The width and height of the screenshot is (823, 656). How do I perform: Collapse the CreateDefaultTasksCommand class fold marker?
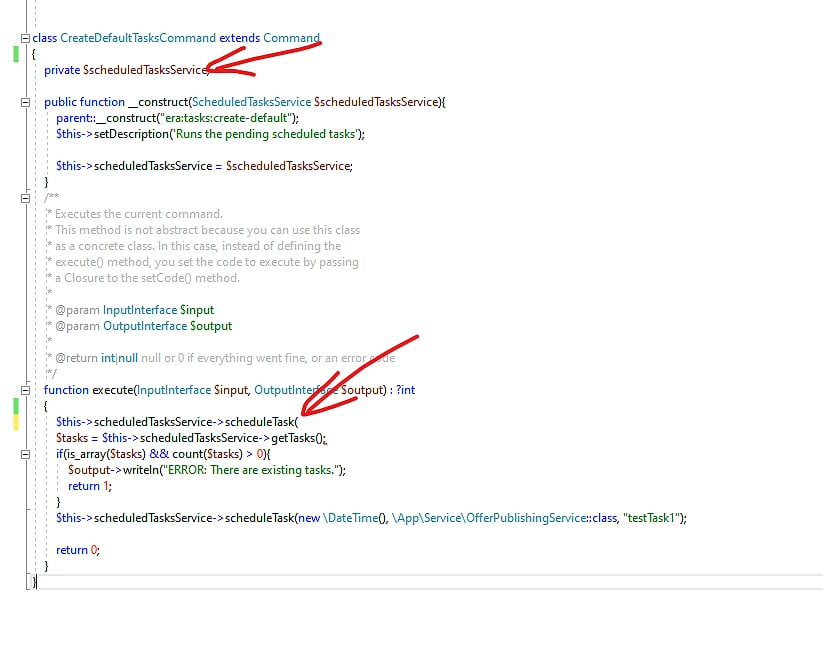[25, 38]
